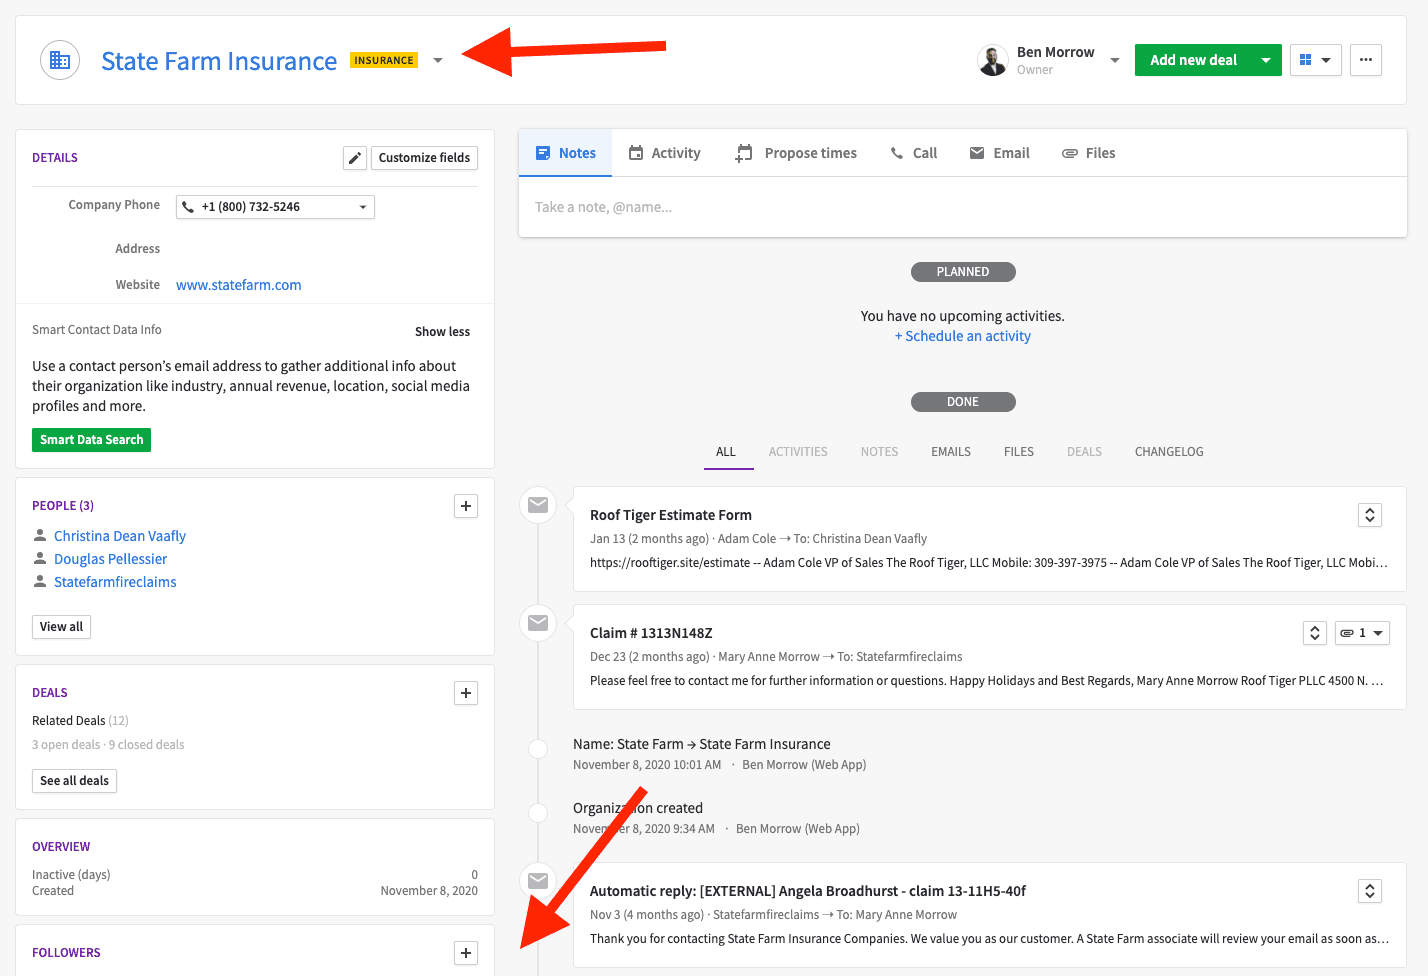Expand the Add new deal dropdown arrow
This screenshot has width=1428, height=976.
tap(1266, 60)
